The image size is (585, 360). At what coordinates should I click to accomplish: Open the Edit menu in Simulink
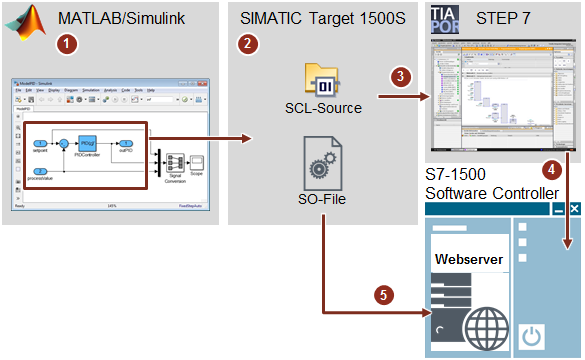click(x=29, y=90)
